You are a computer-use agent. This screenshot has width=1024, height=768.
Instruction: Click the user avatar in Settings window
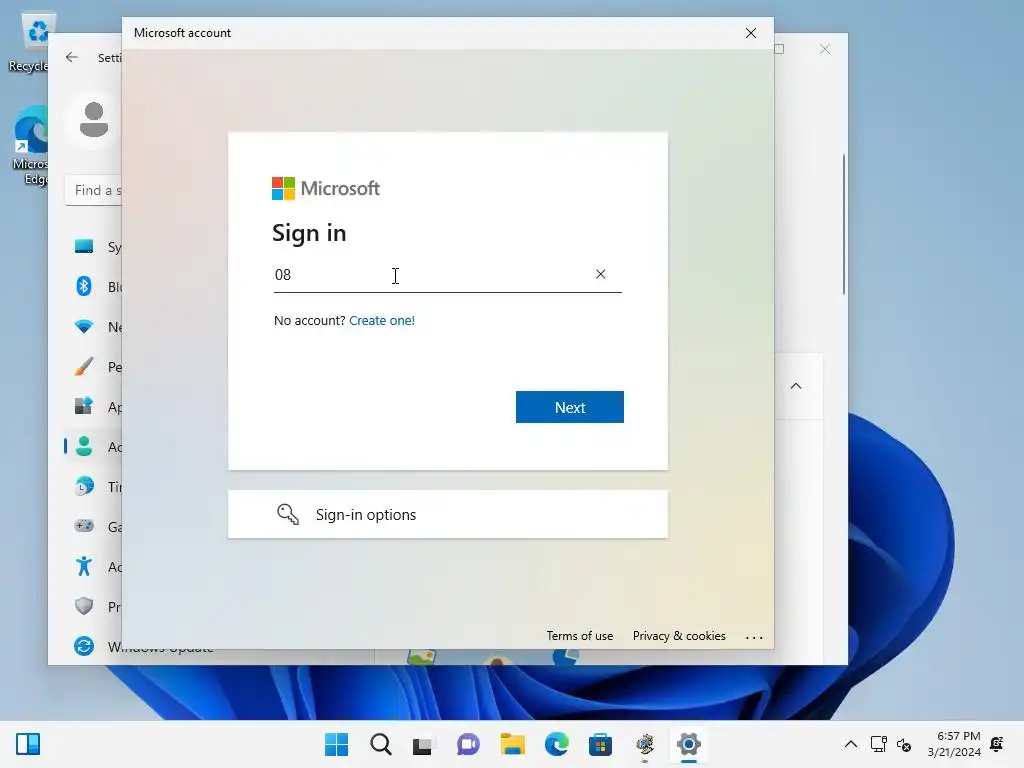click(93, 120)
